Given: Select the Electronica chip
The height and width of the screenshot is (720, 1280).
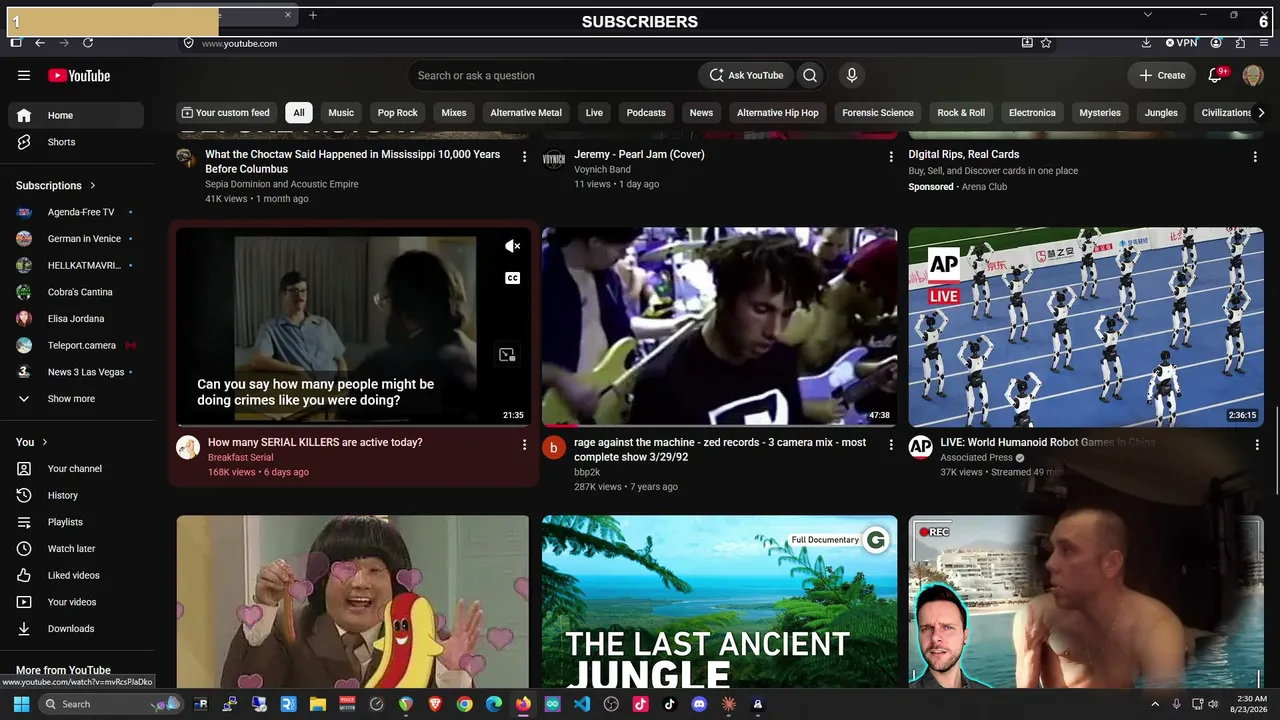Looking at the screenshot, I should (x=1032, y=113).
